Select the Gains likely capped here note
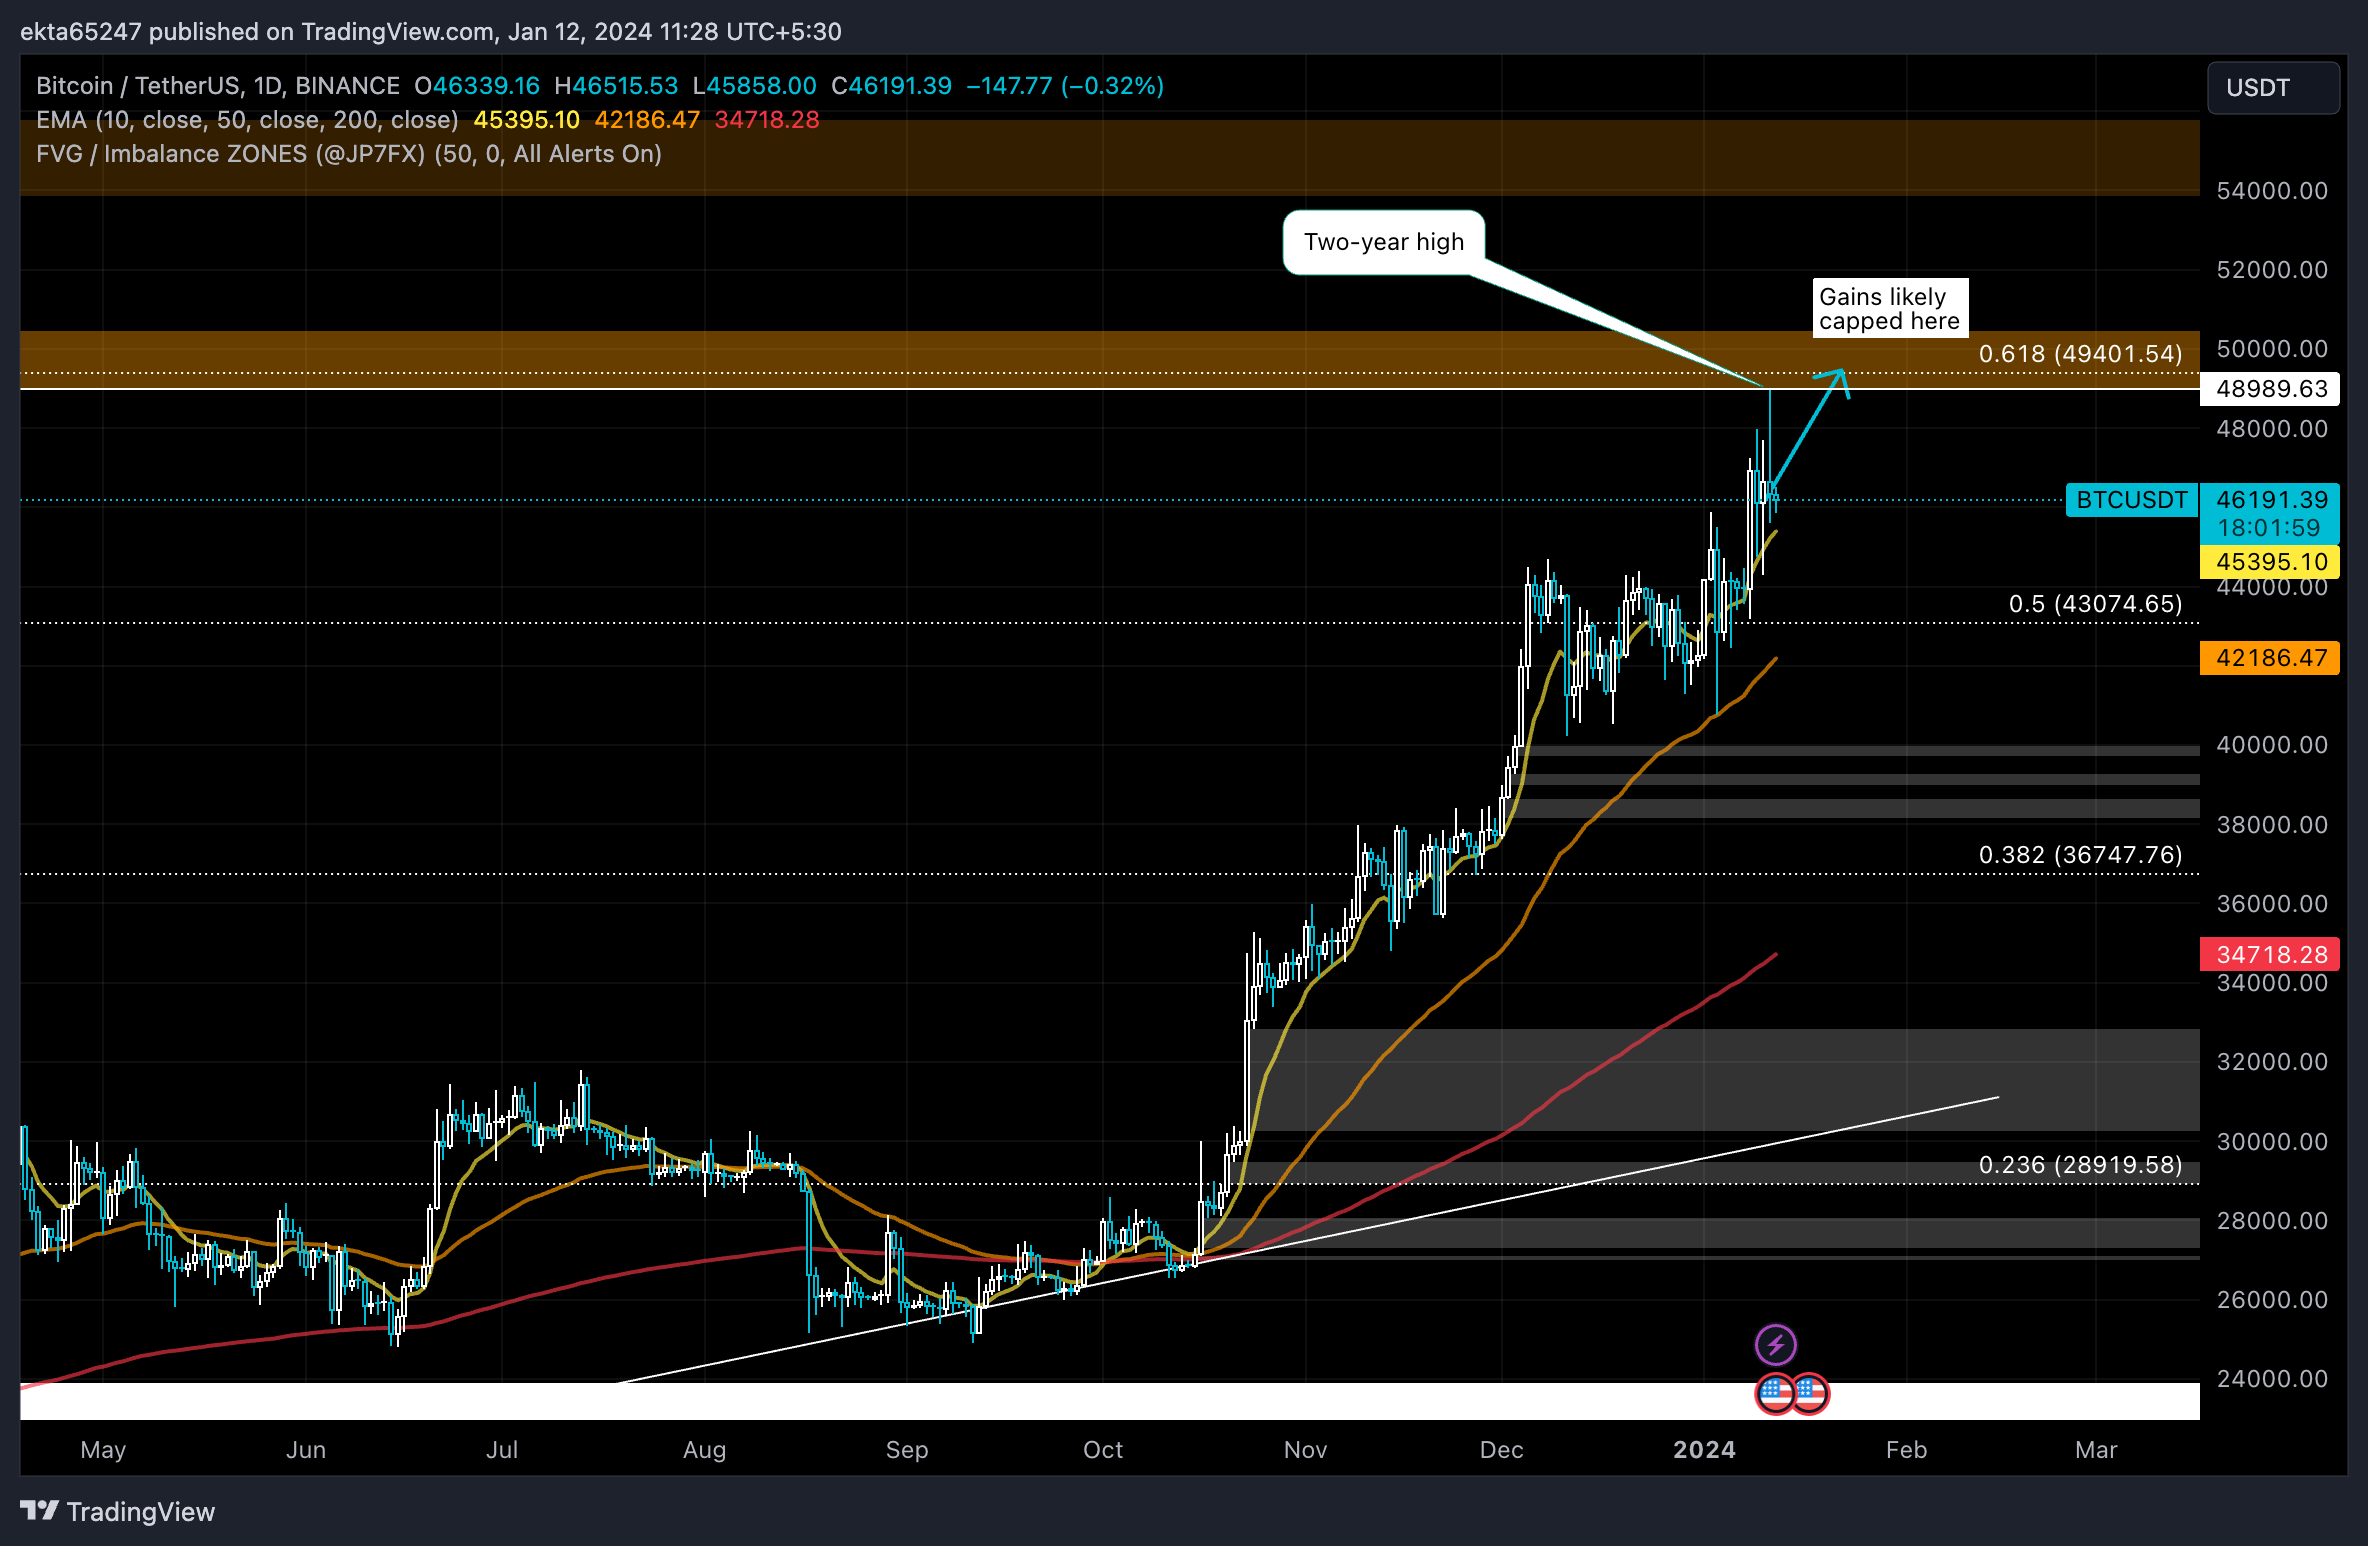 1889,308
